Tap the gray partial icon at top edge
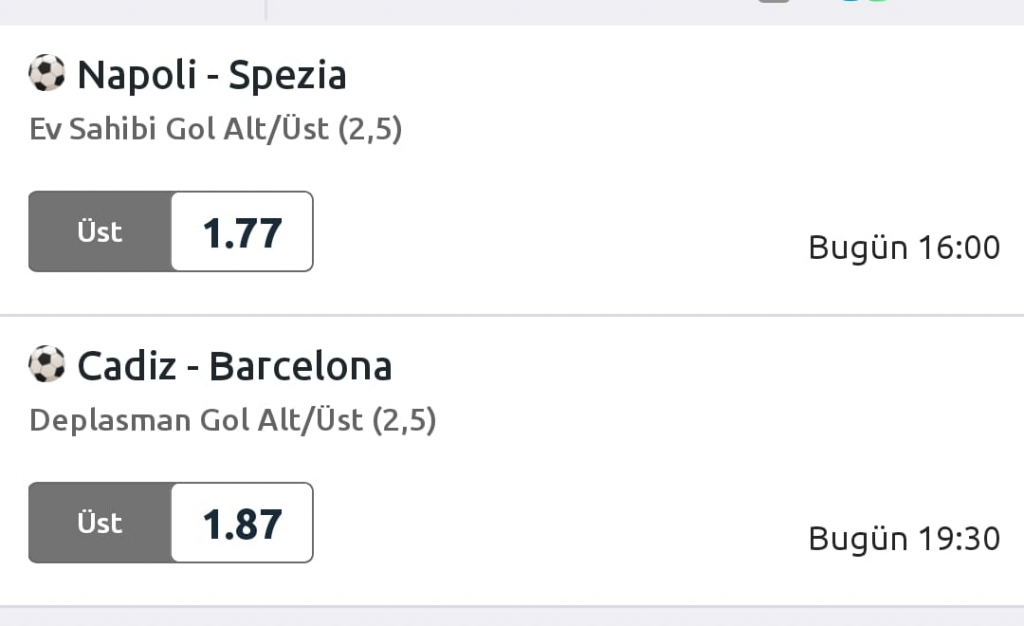Image resolution: width=1024 pixels, height=626 pixels. point(773,2)
